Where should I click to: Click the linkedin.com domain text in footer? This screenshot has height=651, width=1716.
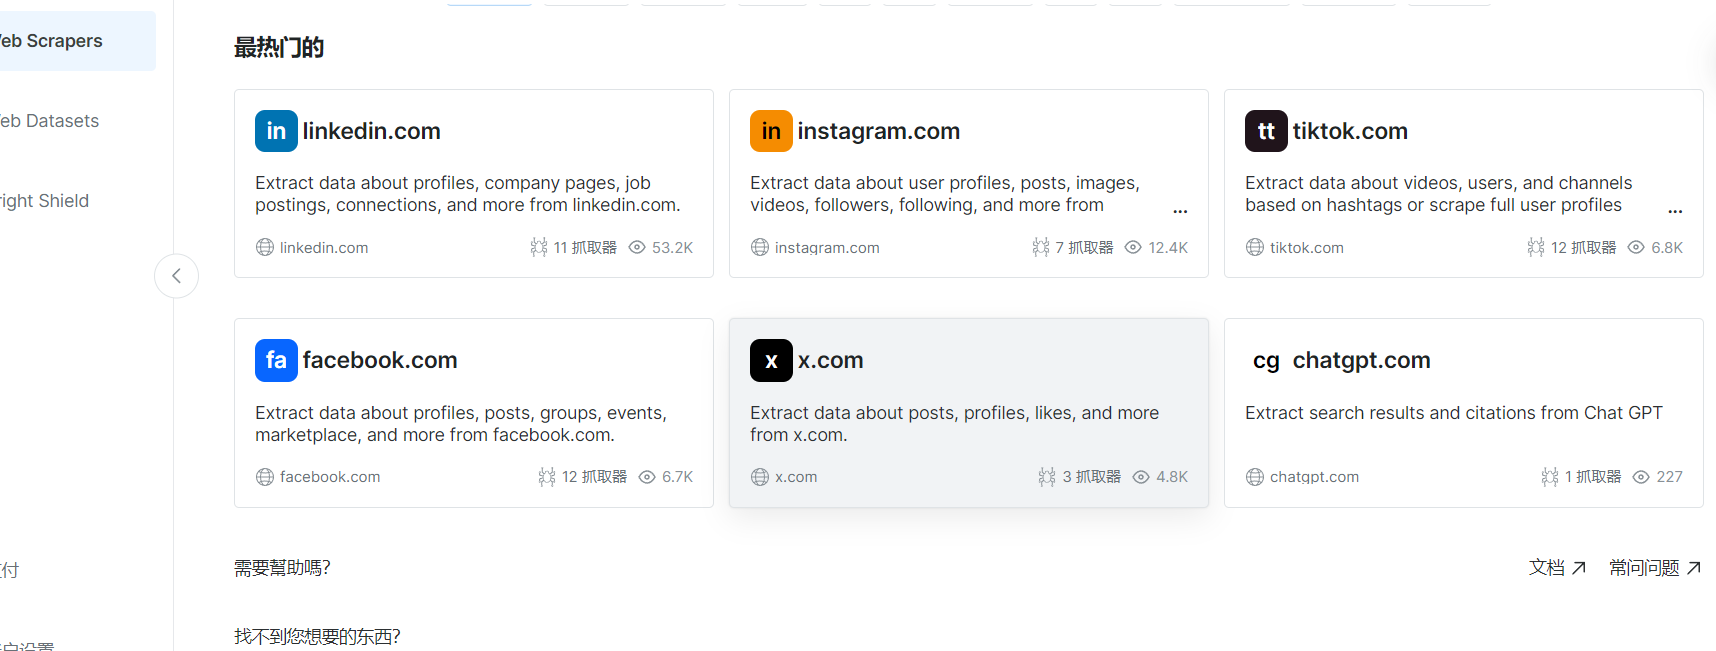pos(324,248)
